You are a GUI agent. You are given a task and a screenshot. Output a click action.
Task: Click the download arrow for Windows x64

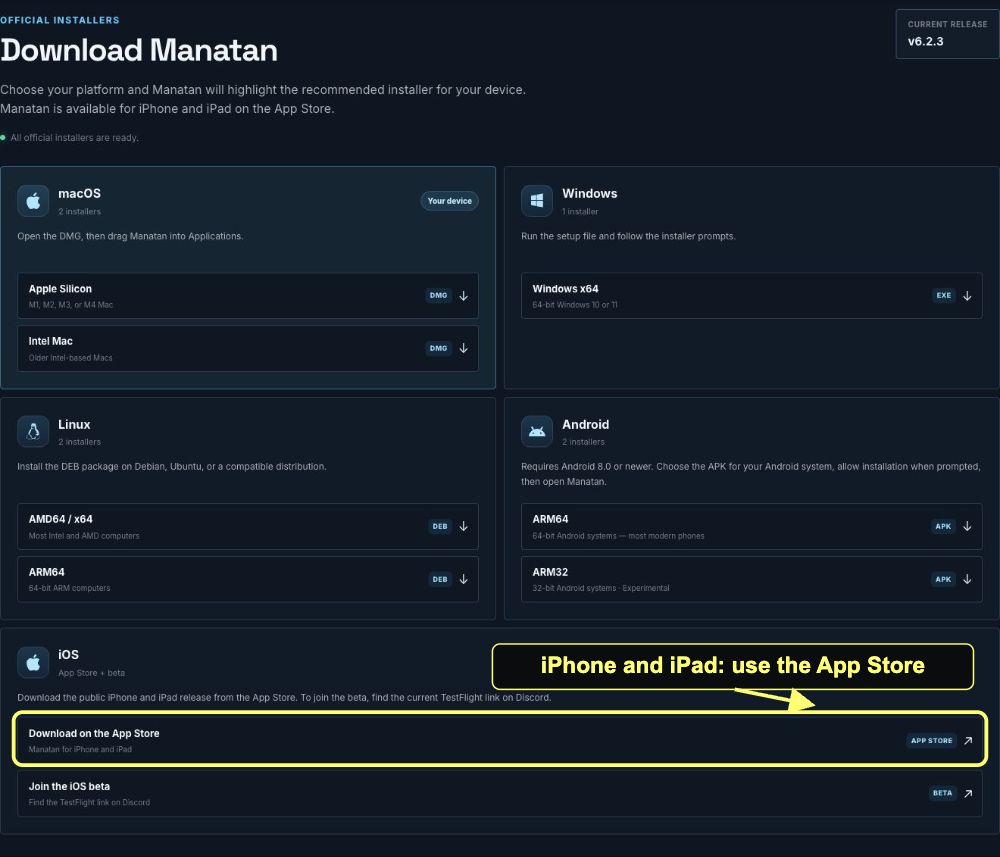[967, 296]
